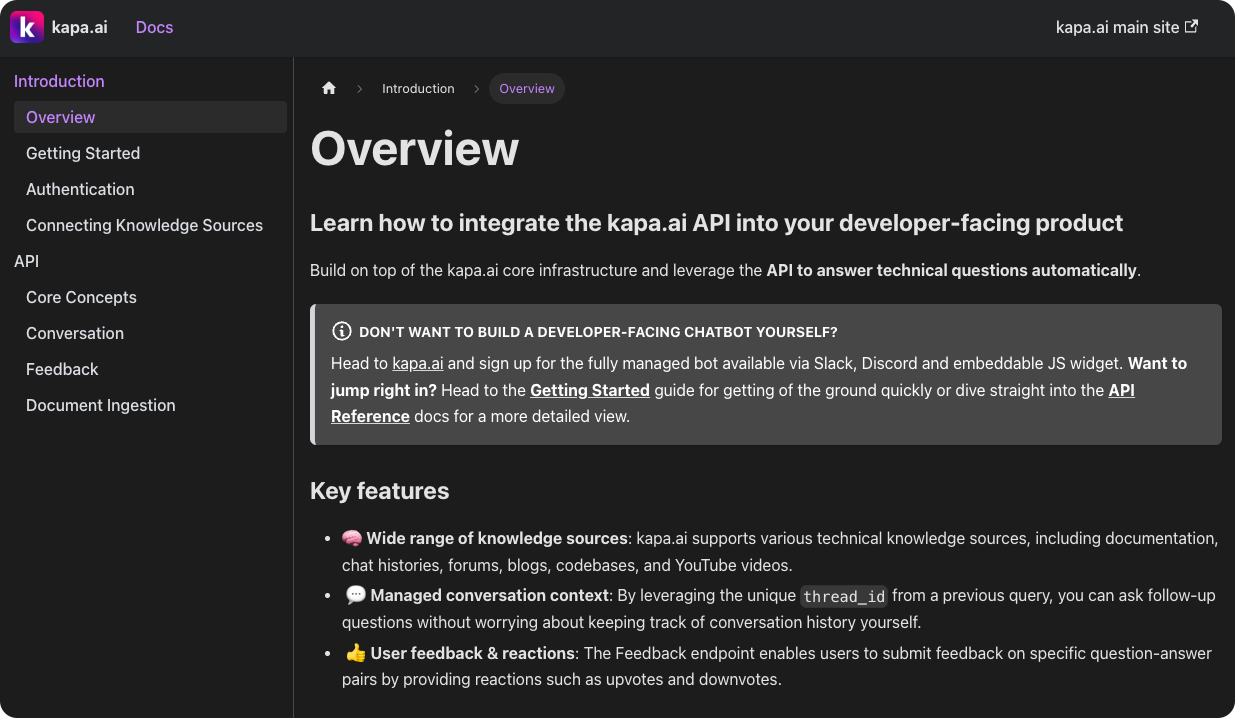The width and height of the screenshot is (1235, 718).
Task: Click the thumbs up emoji
Action: click(356, 653)
